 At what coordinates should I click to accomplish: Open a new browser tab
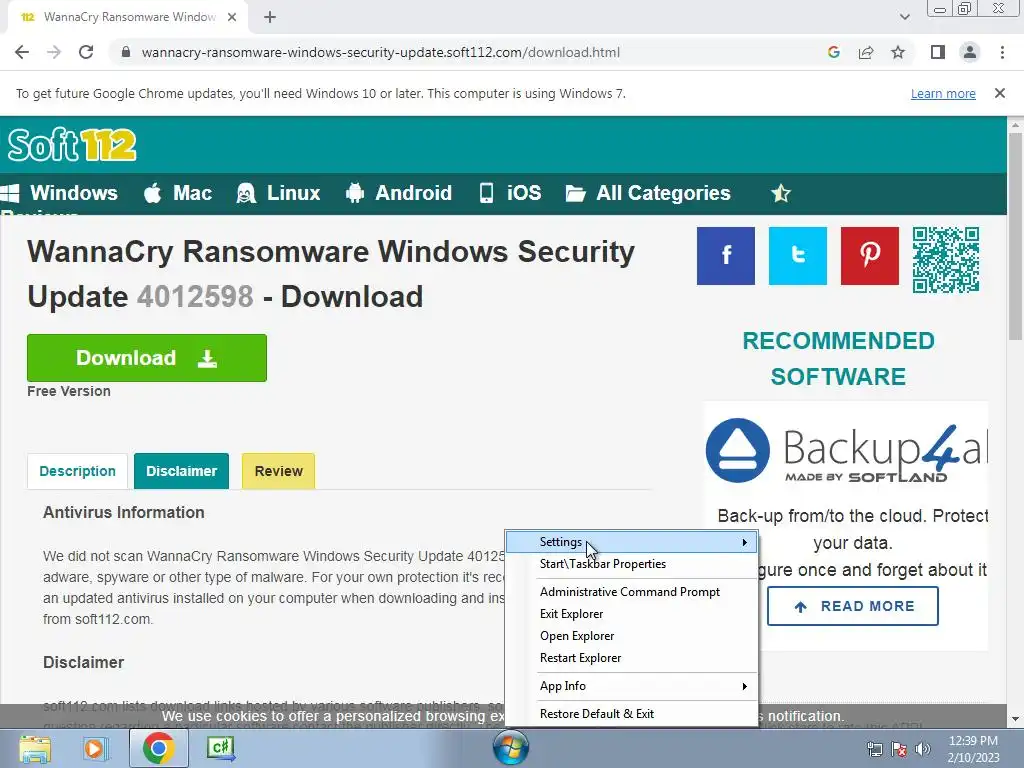coord(270,17)
